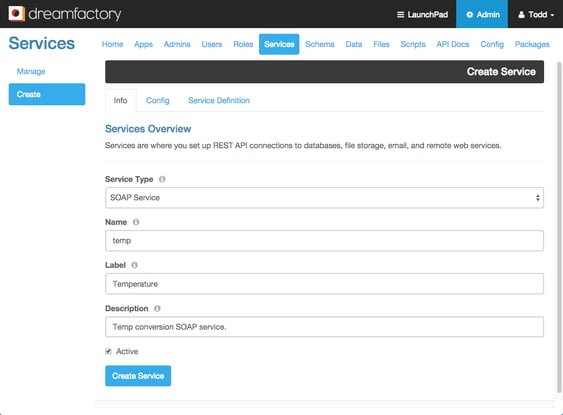Viewport: 563px width, 415px height.
Task: Select API Docs in the navigation
Action: 453,44
